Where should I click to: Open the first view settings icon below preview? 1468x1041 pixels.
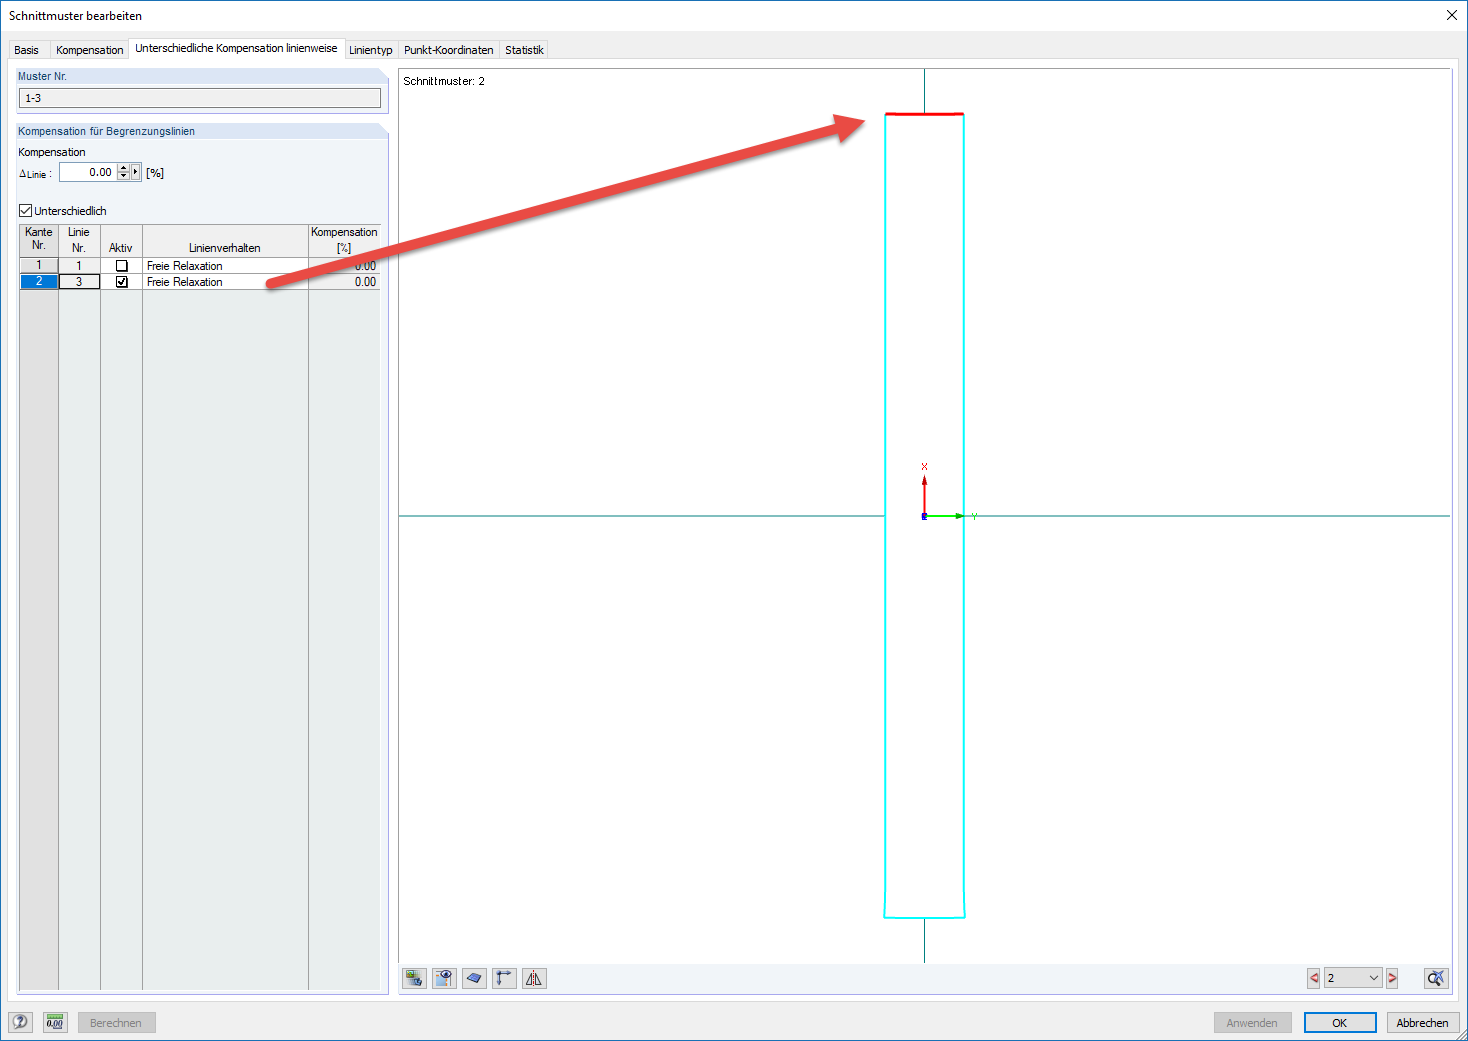tap(414, 978)
